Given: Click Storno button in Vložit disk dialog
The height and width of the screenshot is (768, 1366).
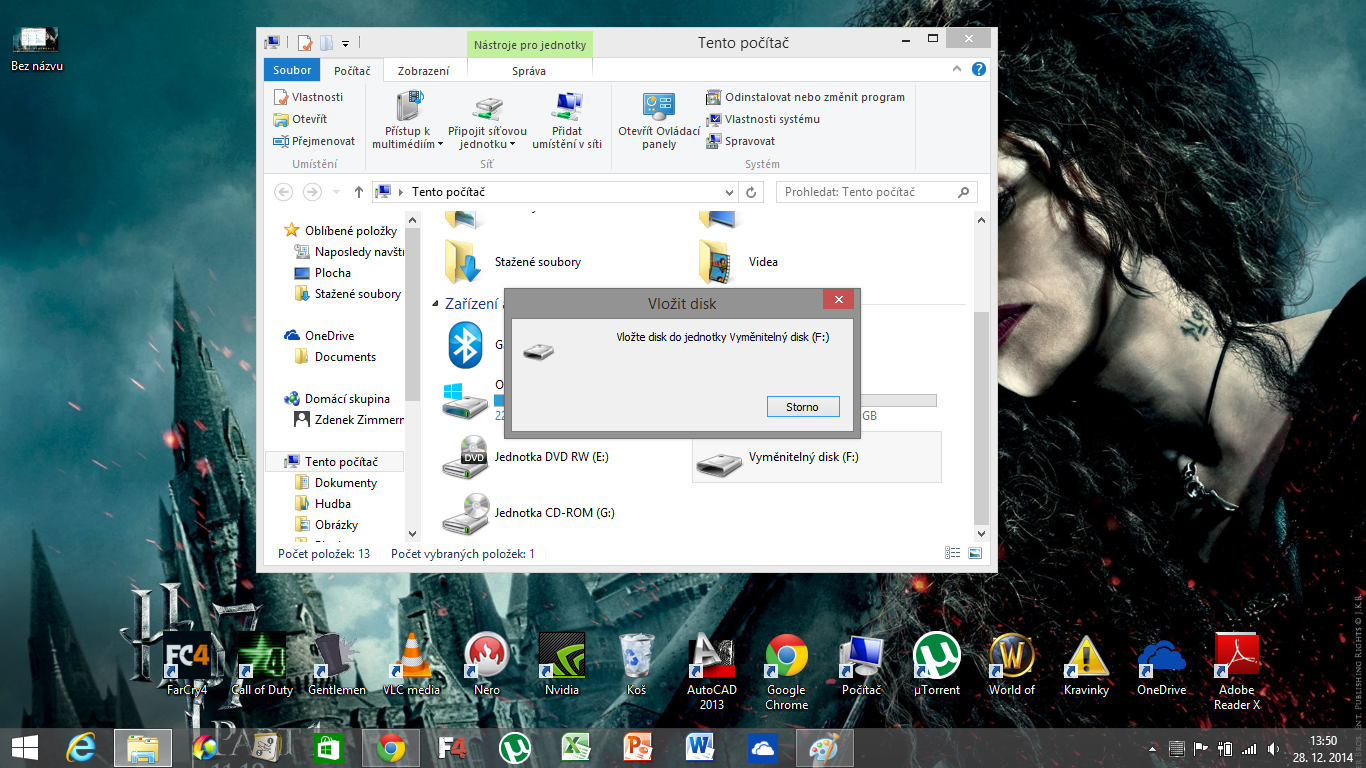Looking at the screenshot, I should coord(802,407).
